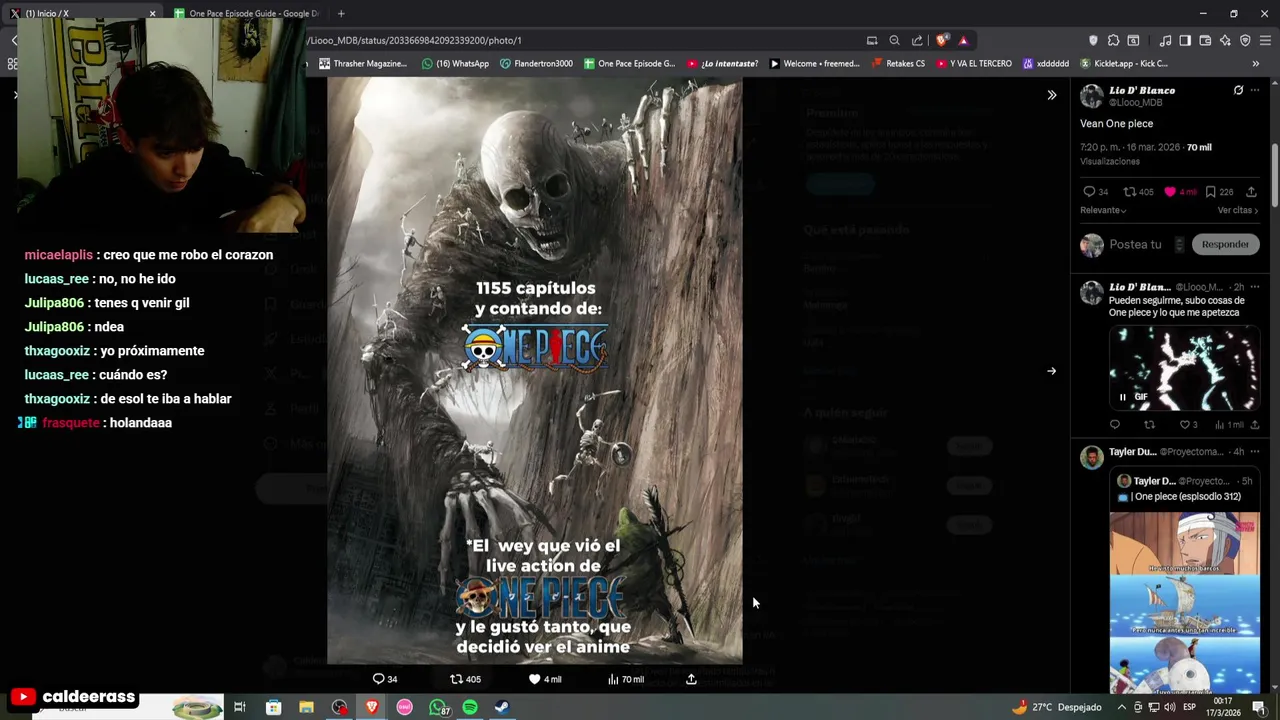Show hidden tray icons chevron

click(x=1121, y=707)
